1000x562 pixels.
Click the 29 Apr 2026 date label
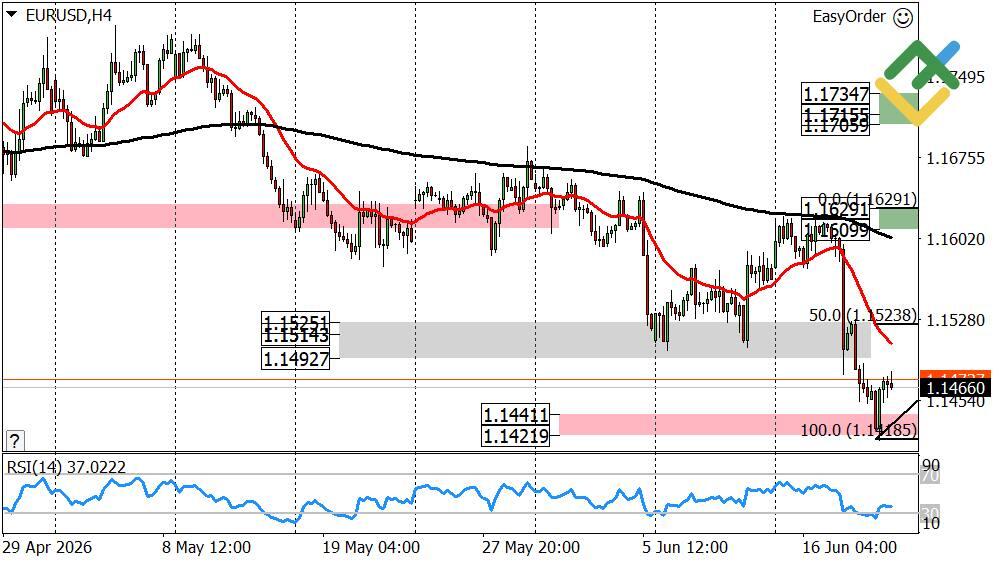click(x=47, y=547)
